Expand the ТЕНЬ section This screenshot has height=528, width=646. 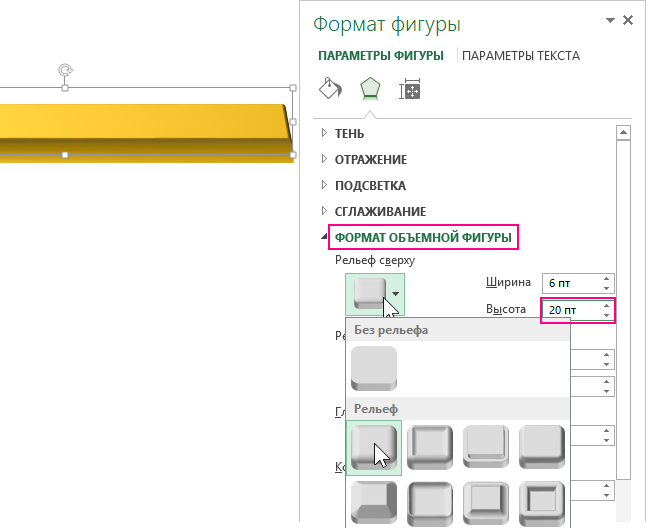pos(324,133)
